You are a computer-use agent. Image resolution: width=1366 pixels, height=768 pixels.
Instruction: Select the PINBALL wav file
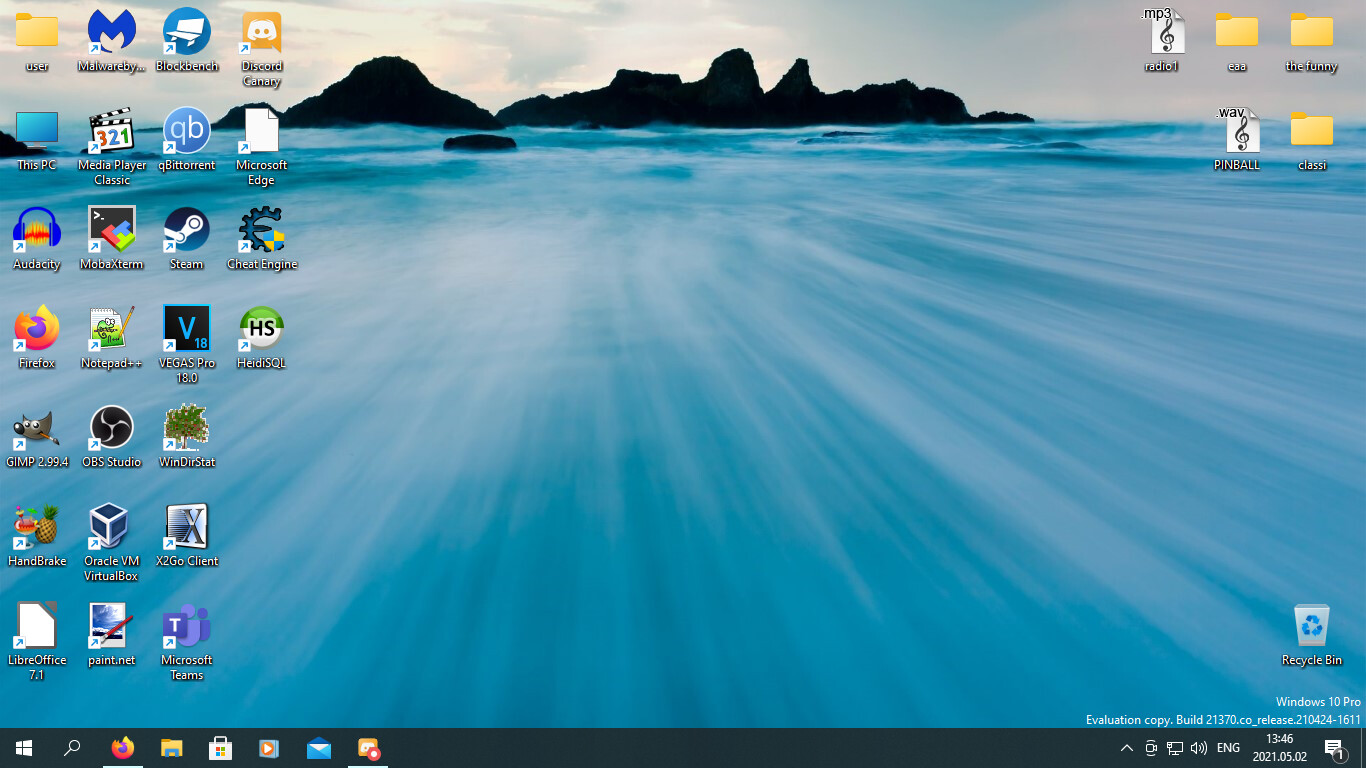pyautogui.click(x=1237, y=140)
